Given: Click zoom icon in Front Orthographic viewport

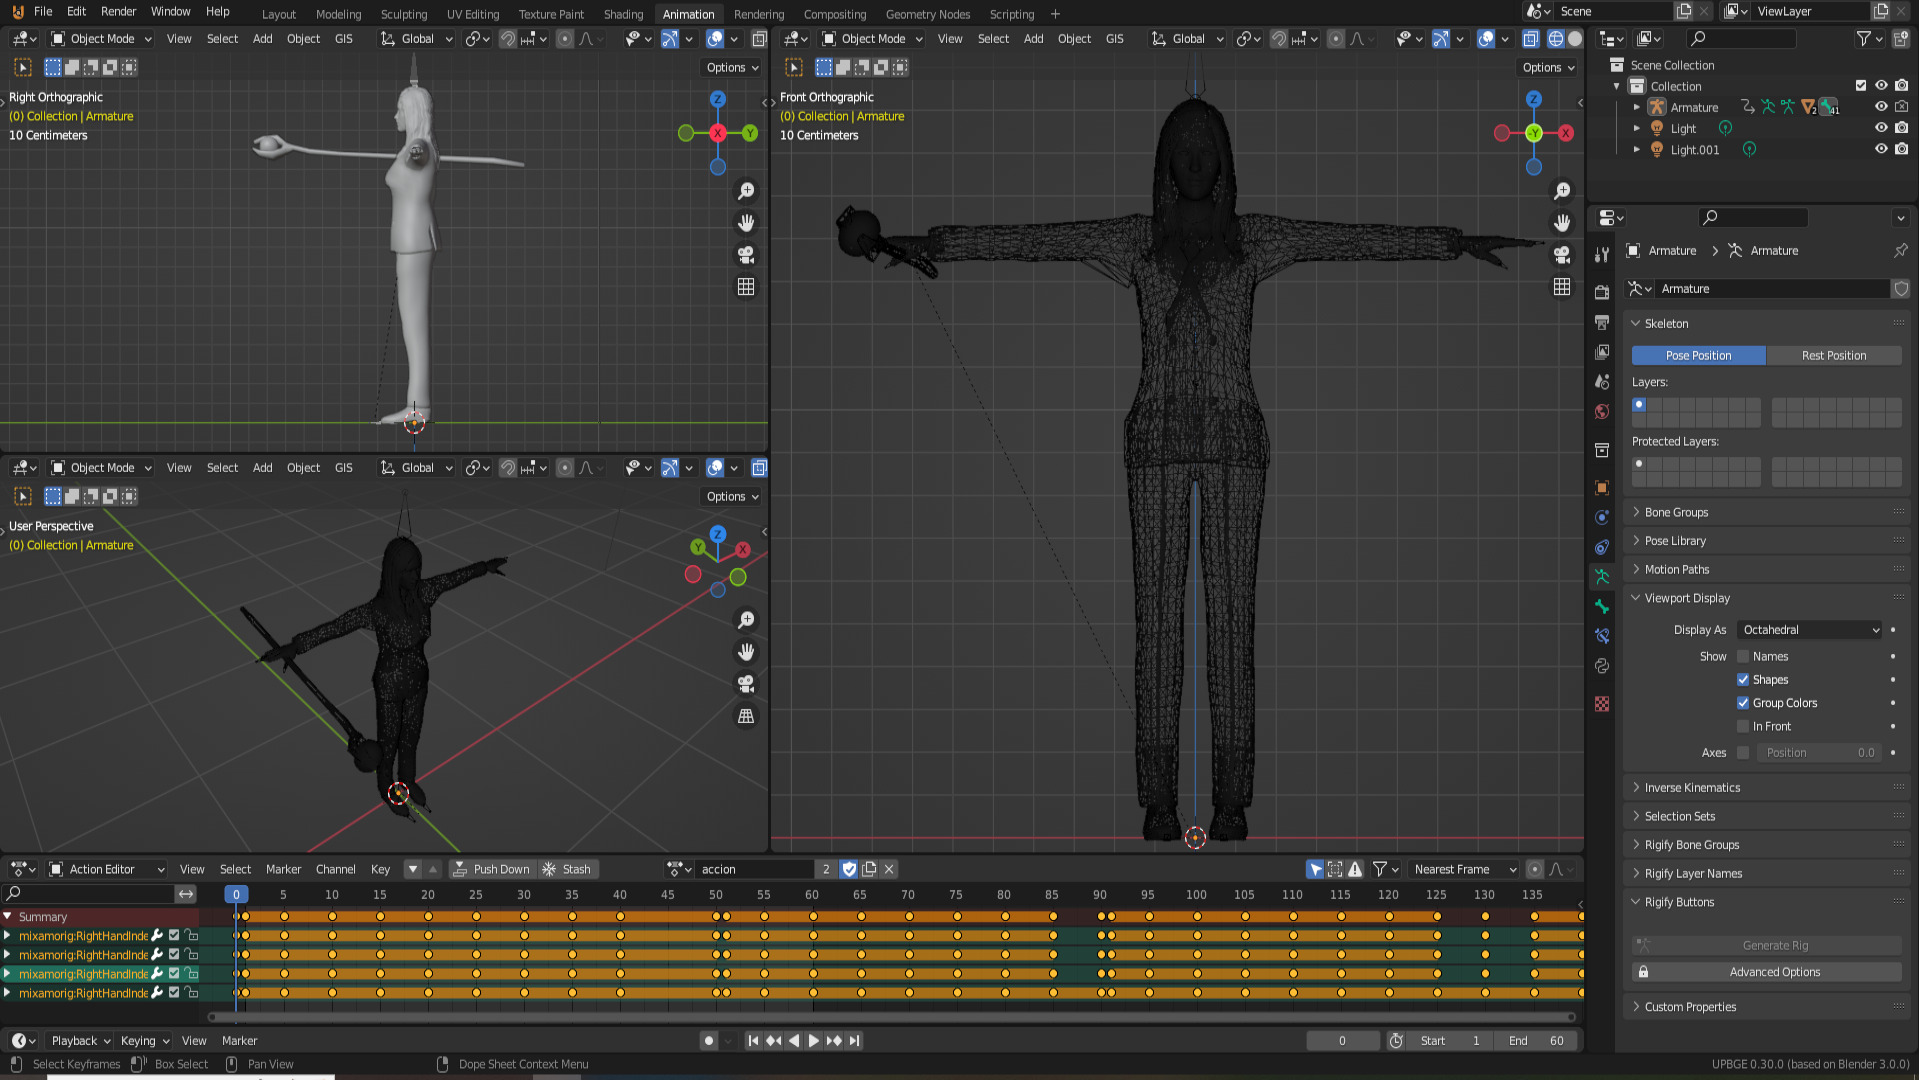Looking at the screenshot, I should [1562, 191].
